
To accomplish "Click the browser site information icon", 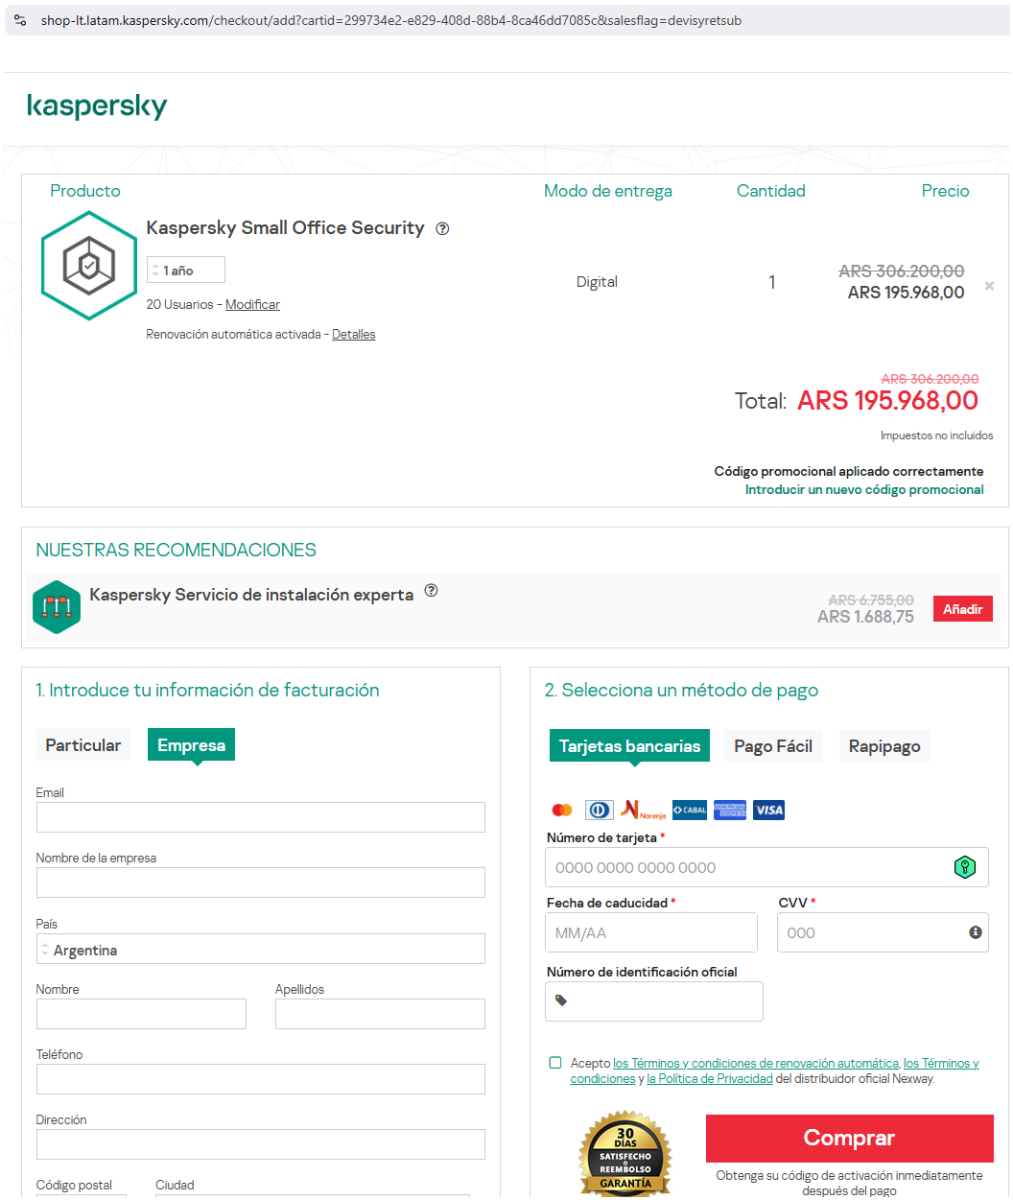I will coord(20,20).
